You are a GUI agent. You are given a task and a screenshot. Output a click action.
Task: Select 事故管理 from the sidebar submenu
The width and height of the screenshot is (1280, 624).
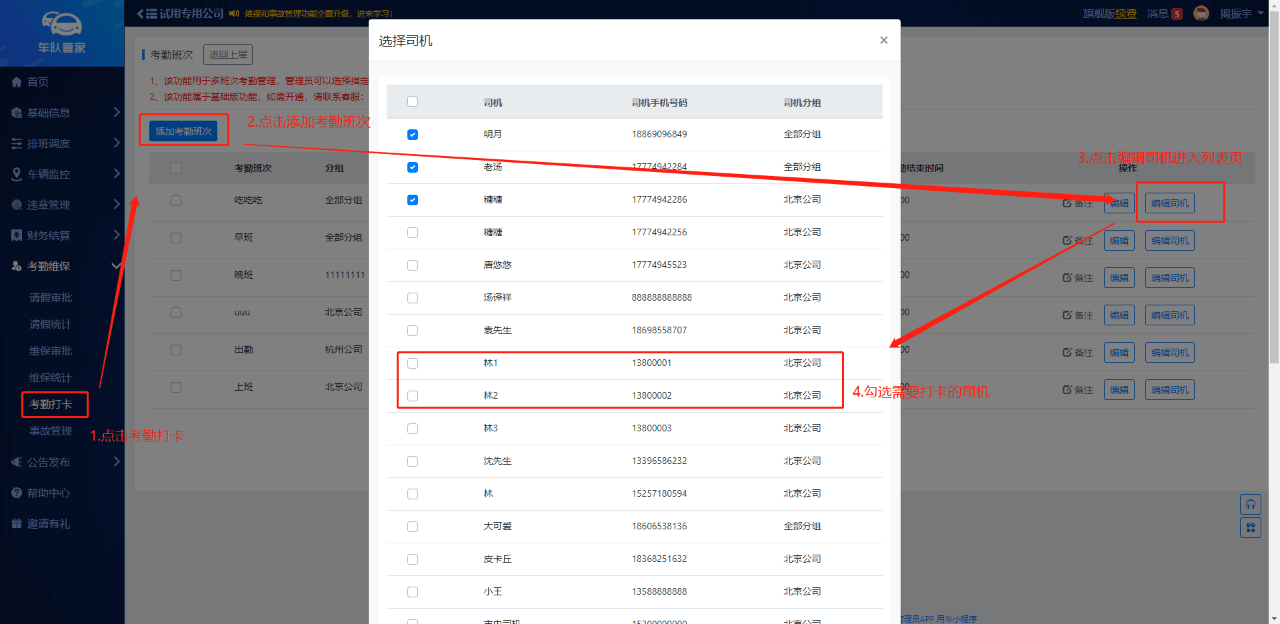(50, 431)
